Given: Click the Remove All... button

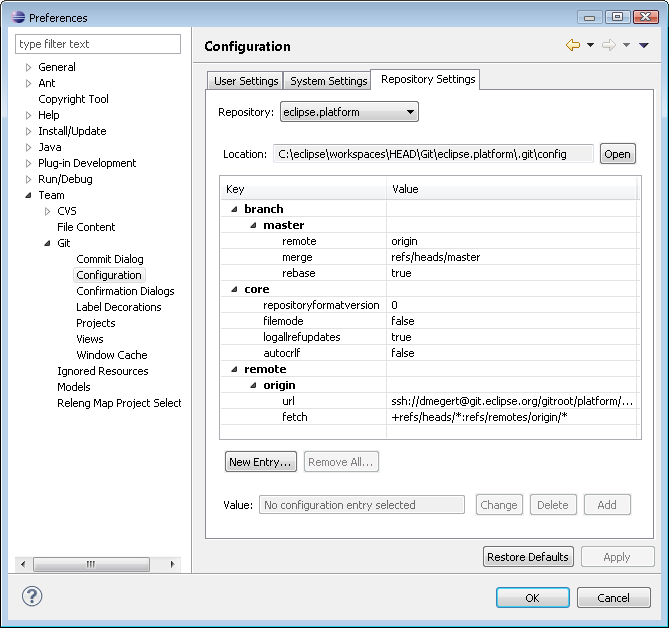Looking at the screenshot, I should click(x=341, y=462).
